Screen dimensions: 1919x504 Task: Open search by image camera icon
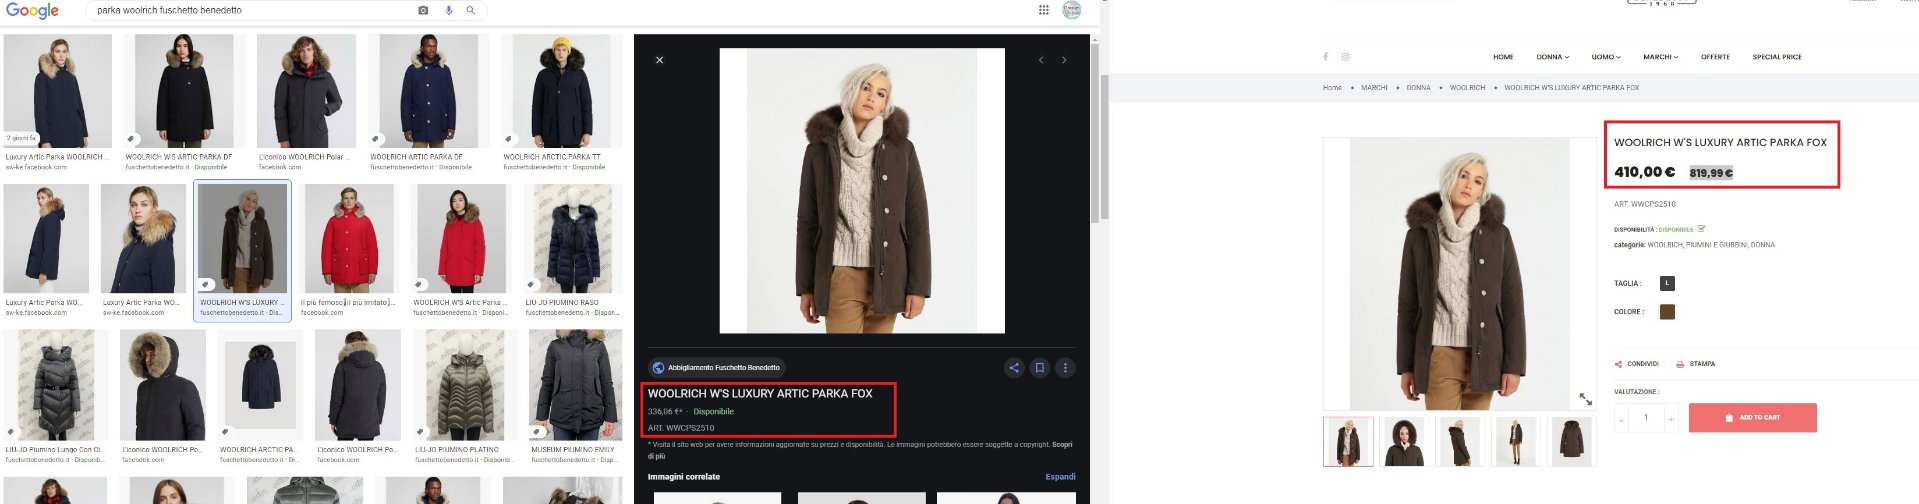[x=423, y=10]
